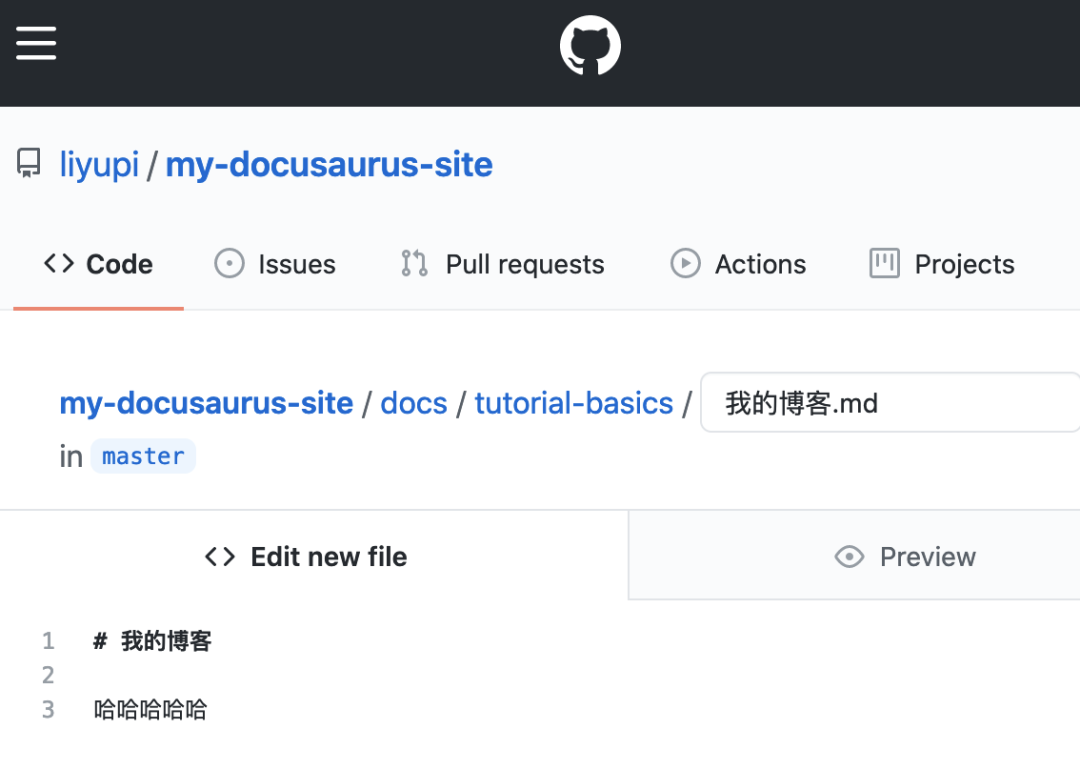This screenshot has height=770, width=1080.
Task: Place cursor on the heading line 1 text
Action: pyautogui.click(x=166, y=641)
